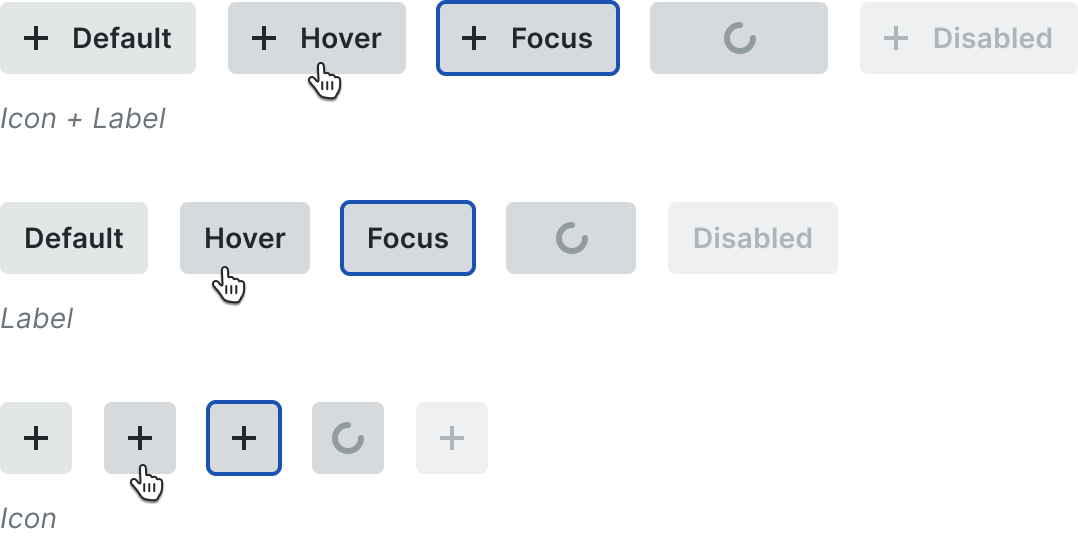Click the square icon-only loading spinner button
Screen dimensions: 1078x538
(348, 438)
